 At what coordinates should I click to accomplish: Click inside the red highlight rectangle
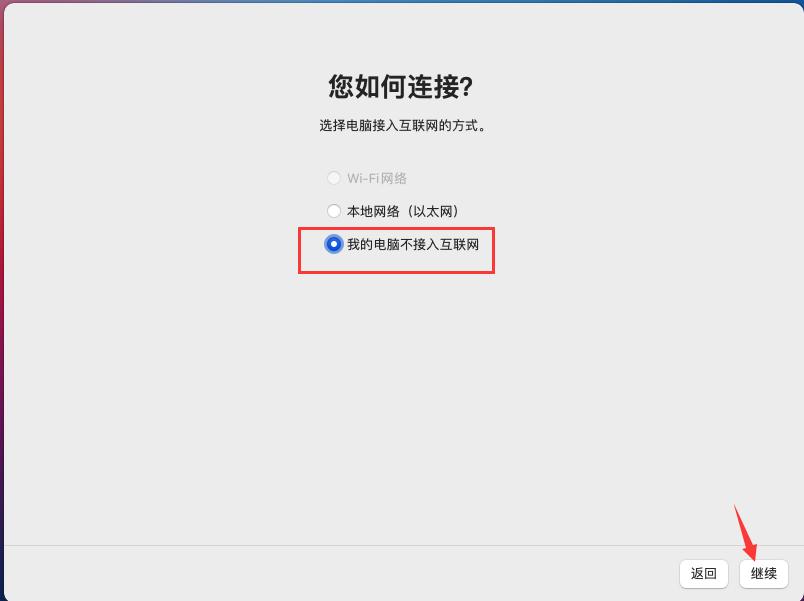tap(396, 249)
